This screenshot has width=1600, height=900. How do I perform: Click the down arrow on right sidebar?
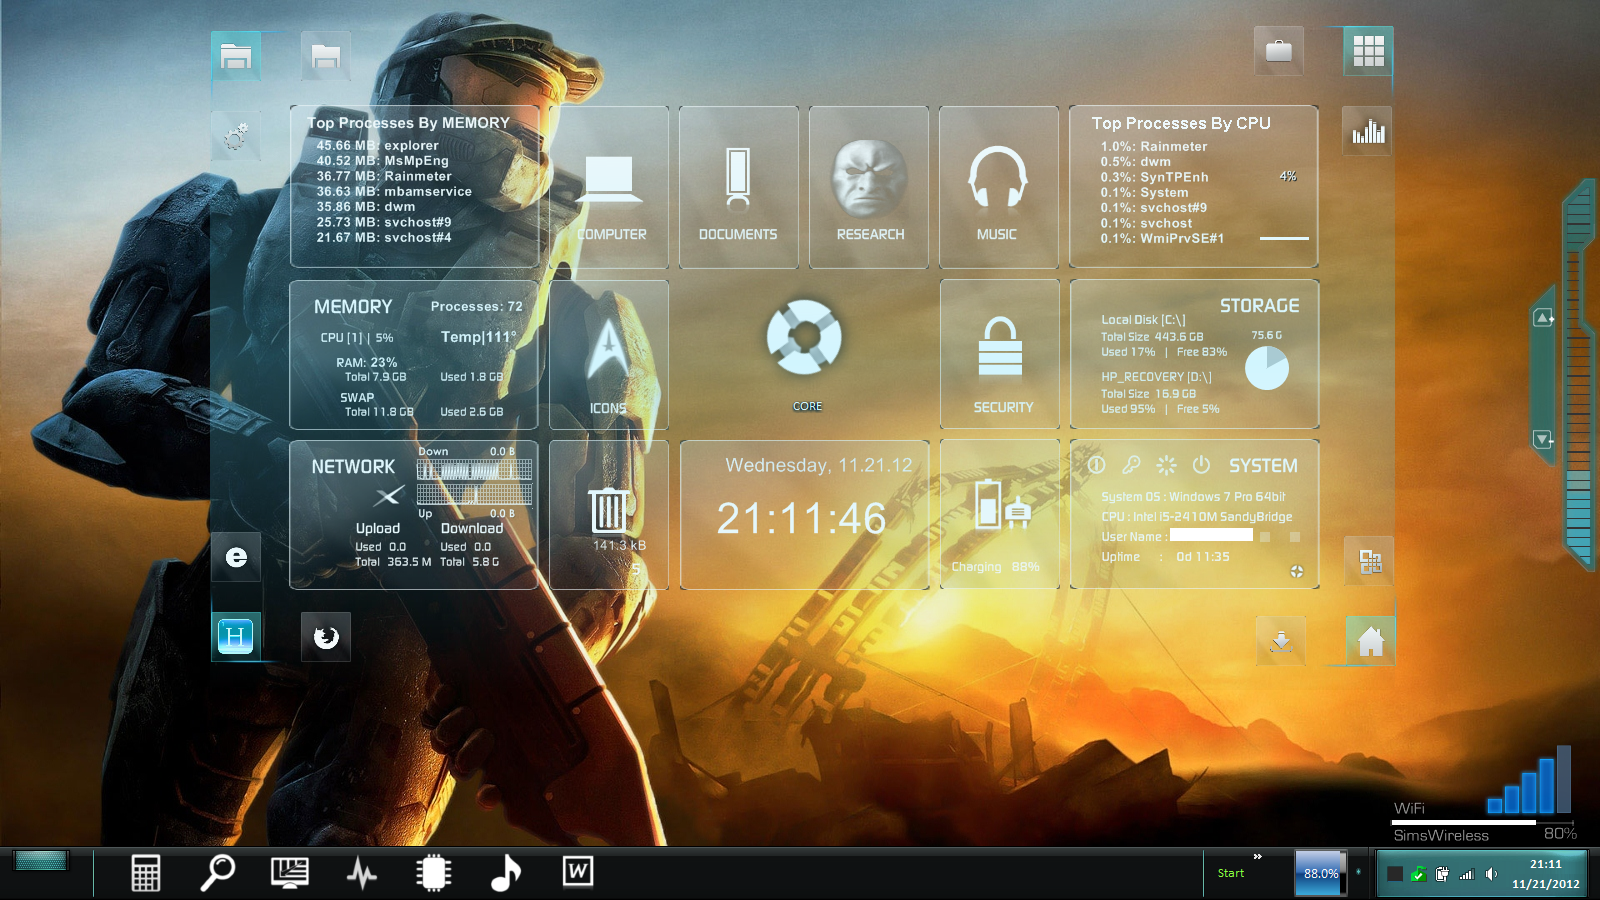pos(1543,439)
